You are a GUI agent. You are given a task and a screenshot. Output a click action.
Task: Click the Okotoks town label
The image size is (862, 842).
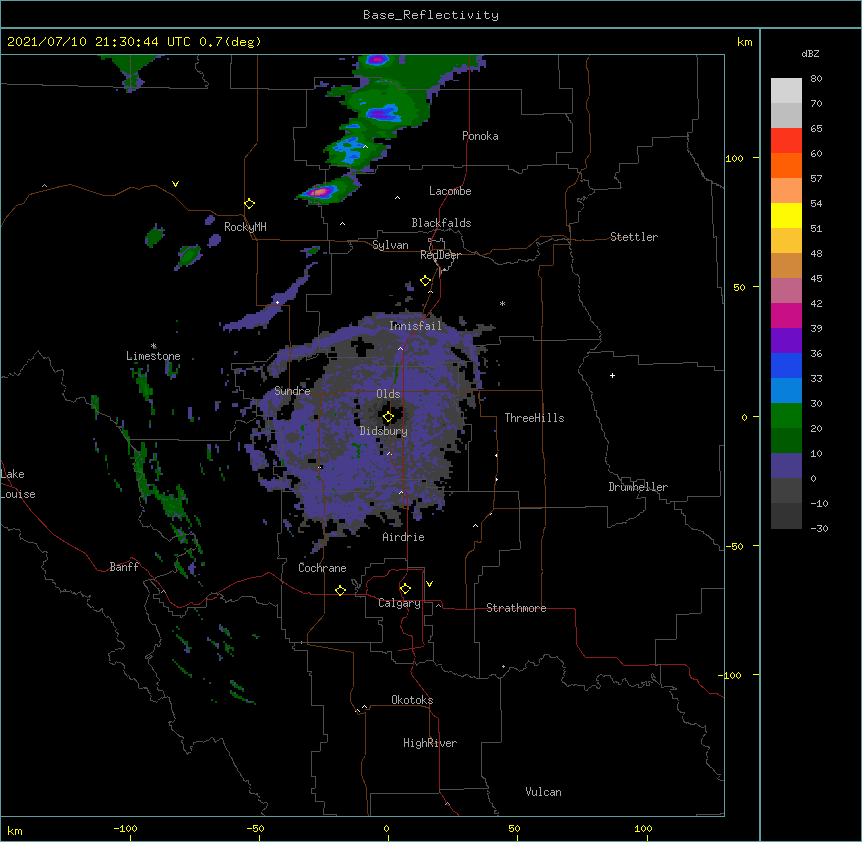[x=412, y=700]
